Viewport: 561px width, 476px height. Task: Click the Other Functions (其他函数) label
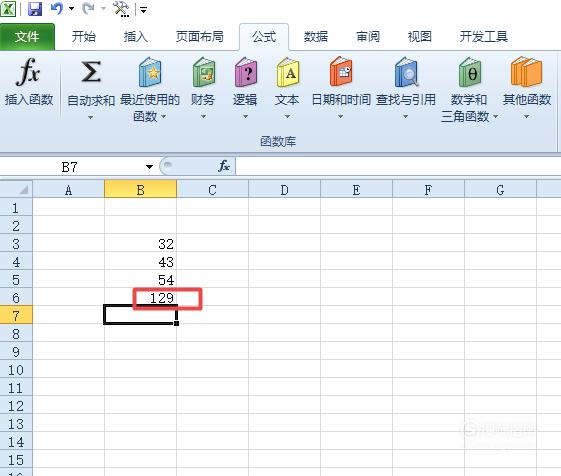[x=527, y=99]
